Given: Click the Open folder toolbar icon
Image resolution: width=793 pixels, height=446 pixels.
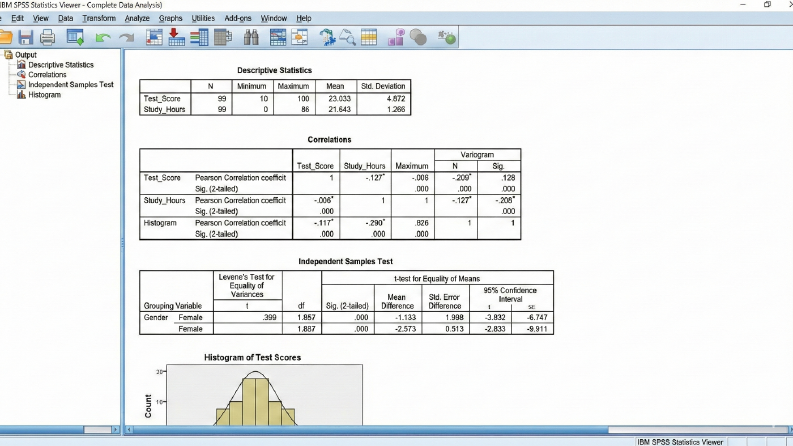Looking at the screenshot, I should point(5,37).
